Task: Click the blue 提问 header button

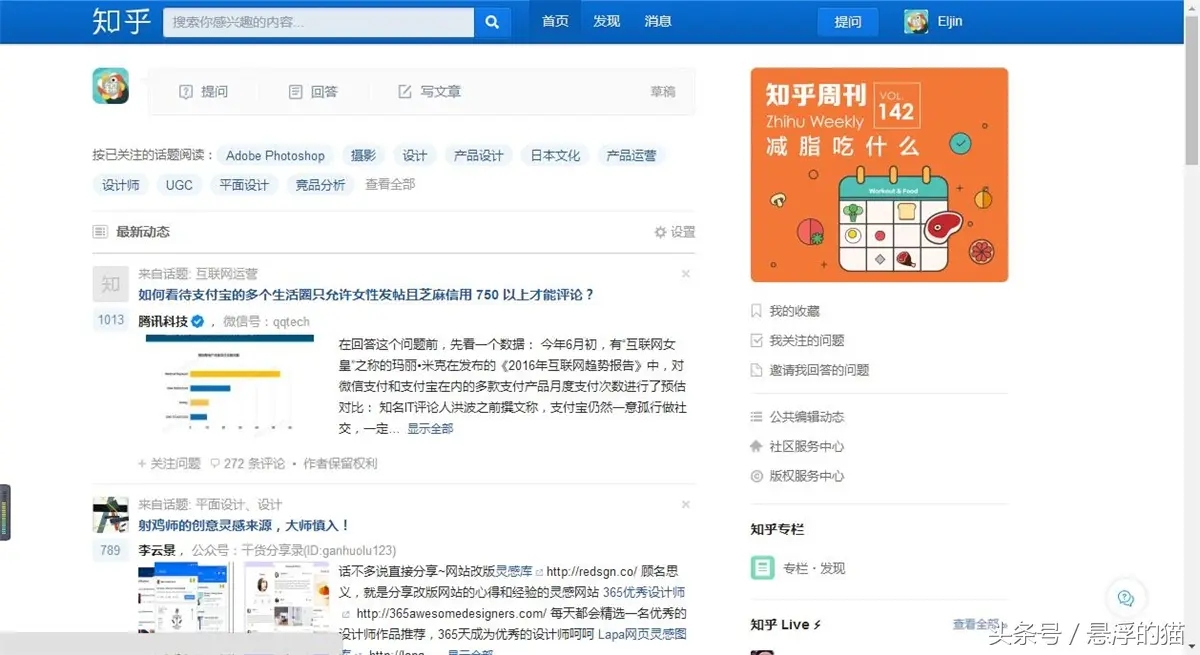Action: 848,22
